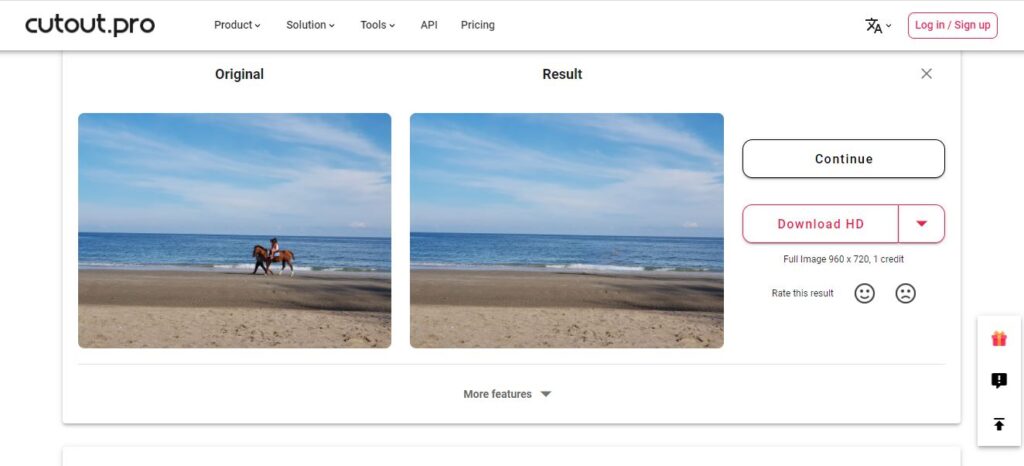Rate result with the sad face
Screen dimensions: 1024x466
coord(905,293)
